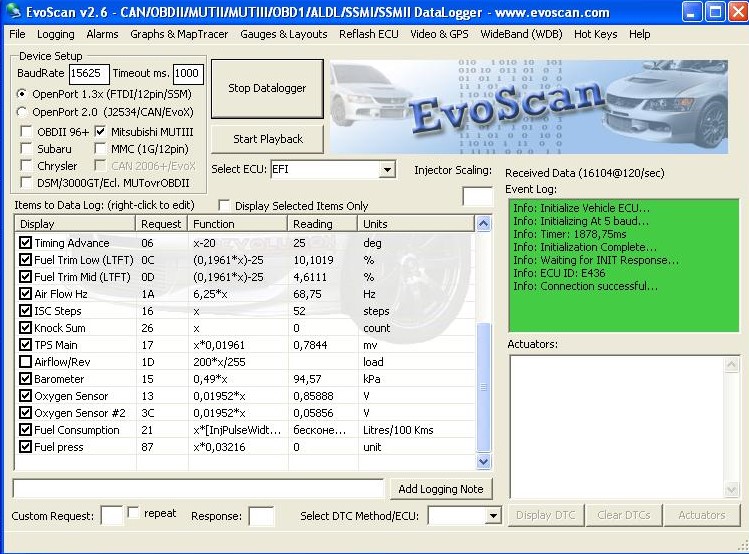Viewport: 749px width, 554px height.
Task: Toggle Display Selected Items Only
Action: (224, 206)
